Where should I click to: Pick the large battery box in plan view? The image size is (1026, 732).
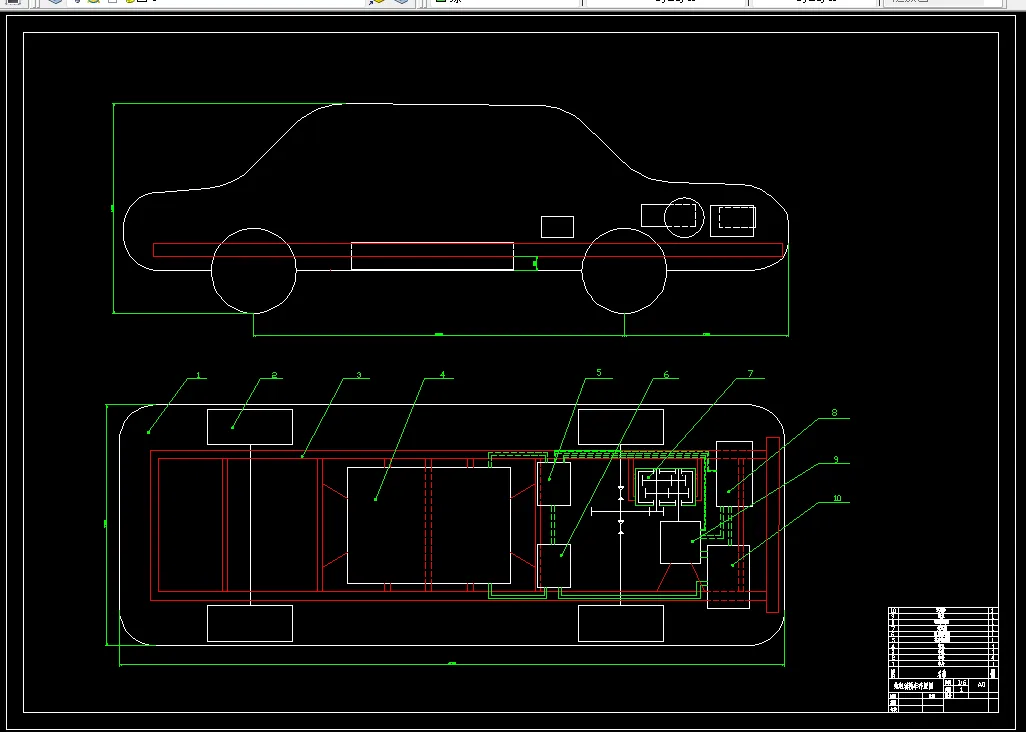pos(429,525)
